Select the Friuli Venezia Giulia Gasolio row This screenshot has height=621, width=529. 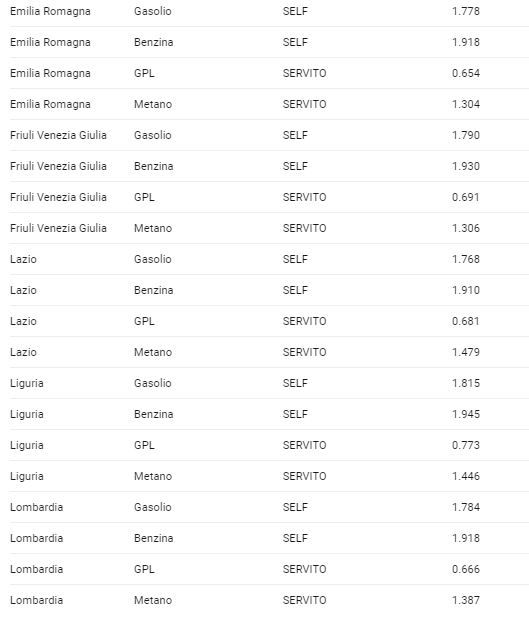point(269,135)
